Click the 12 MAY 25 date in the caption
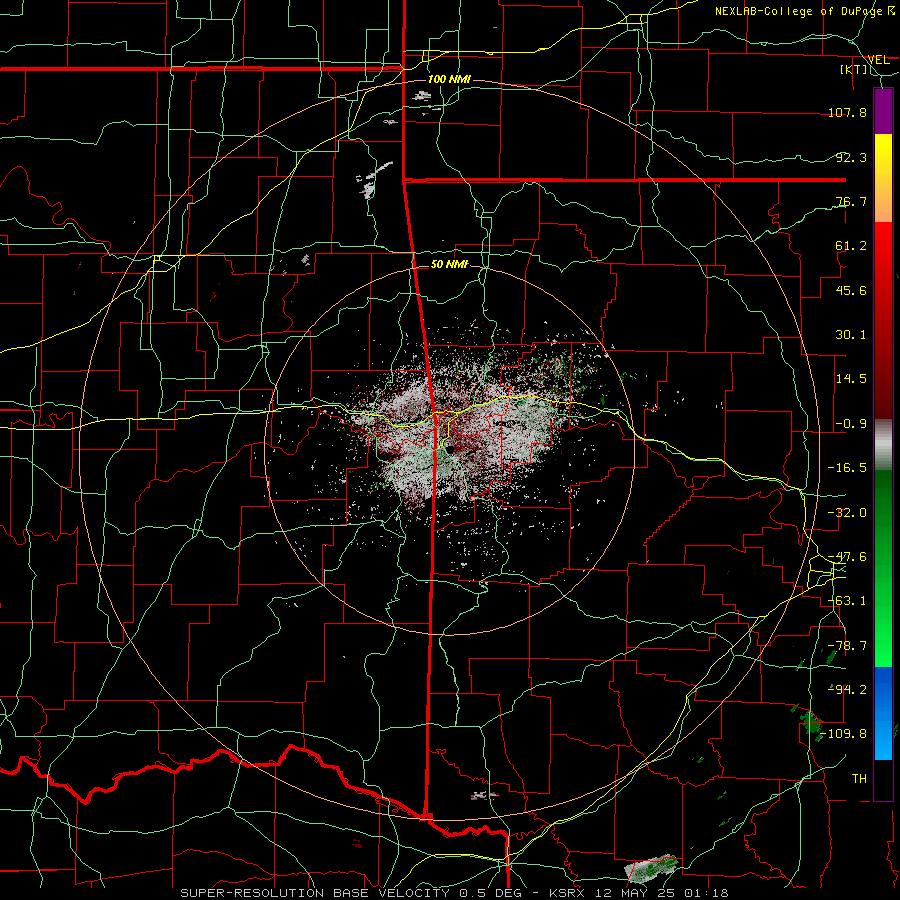900x900 pixels. [635, 893]
